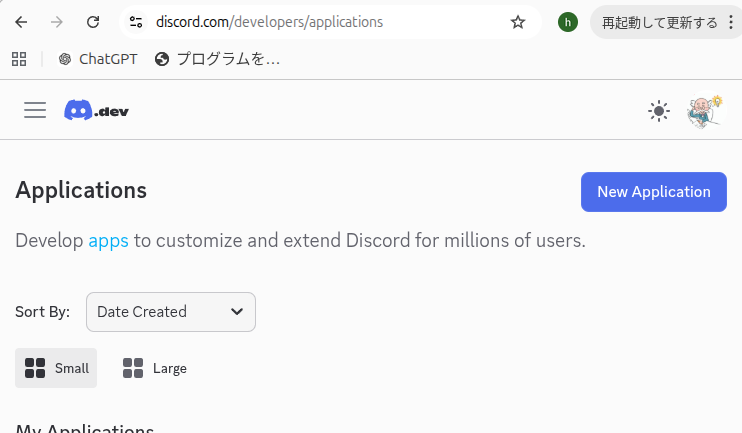
Task: Click the address bar URL field
Action: click(x=320, y=22)
